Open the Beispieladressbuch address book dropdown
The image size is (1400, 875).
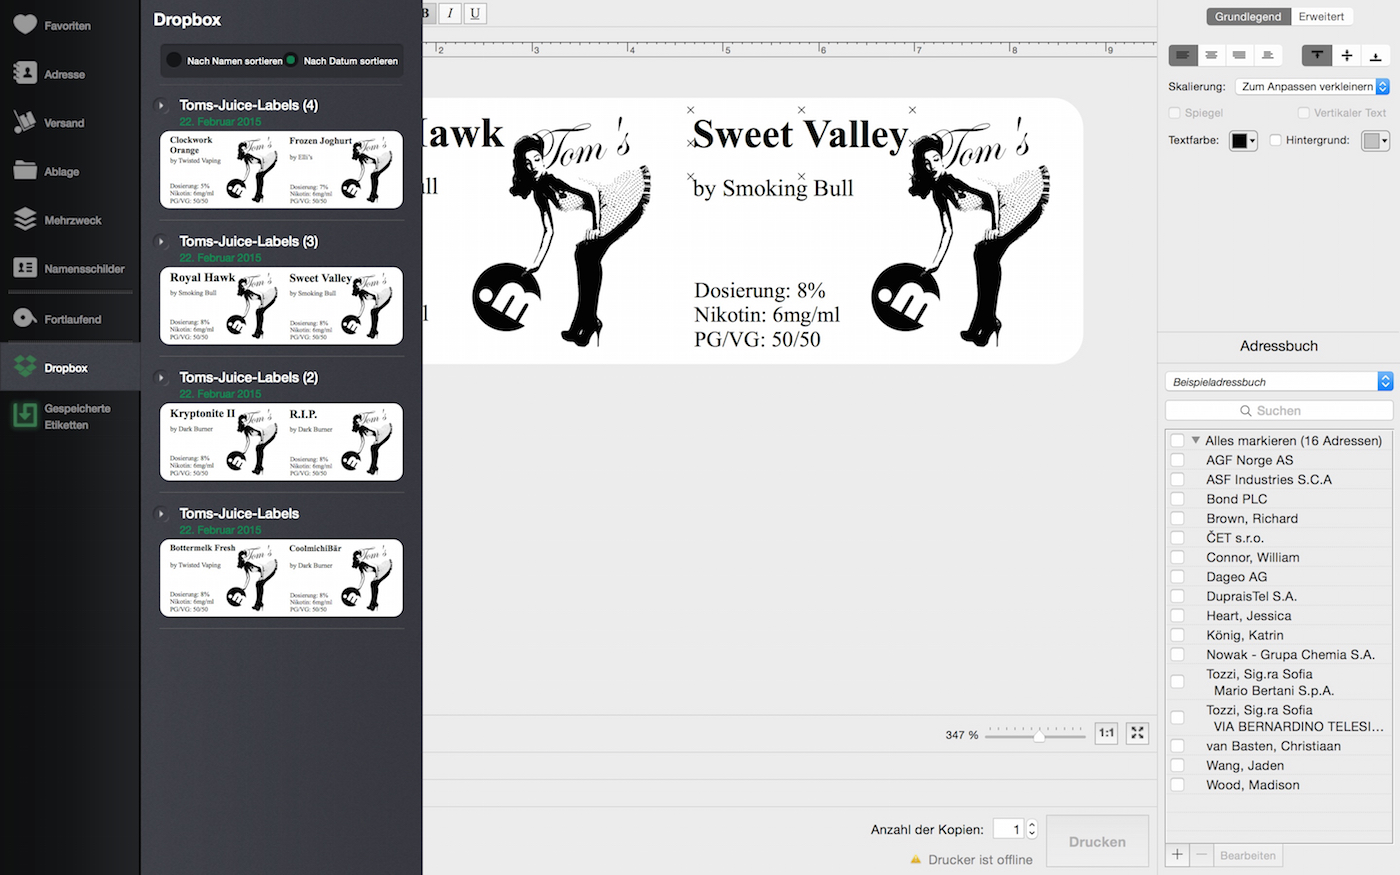click(1278, 382)
